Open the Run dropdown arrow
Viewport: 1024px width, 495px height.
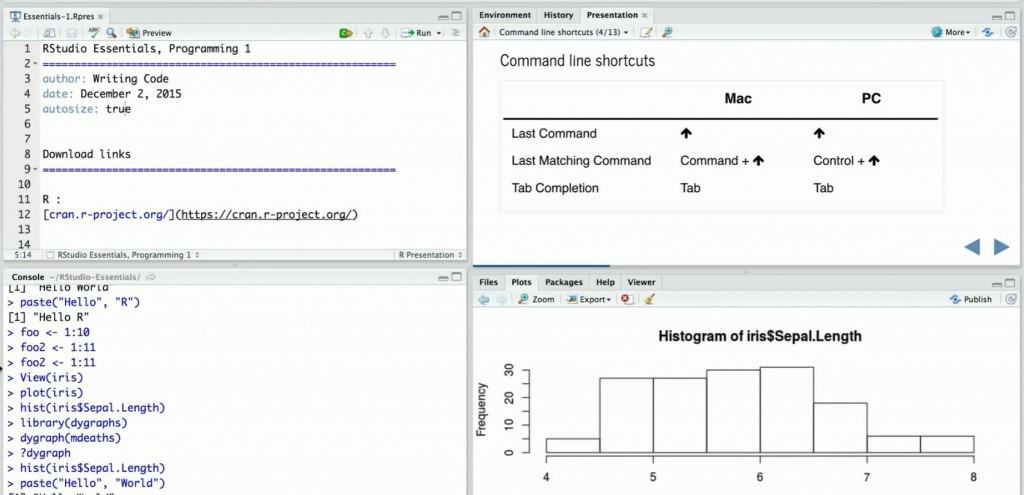click(x=439, y=33)
